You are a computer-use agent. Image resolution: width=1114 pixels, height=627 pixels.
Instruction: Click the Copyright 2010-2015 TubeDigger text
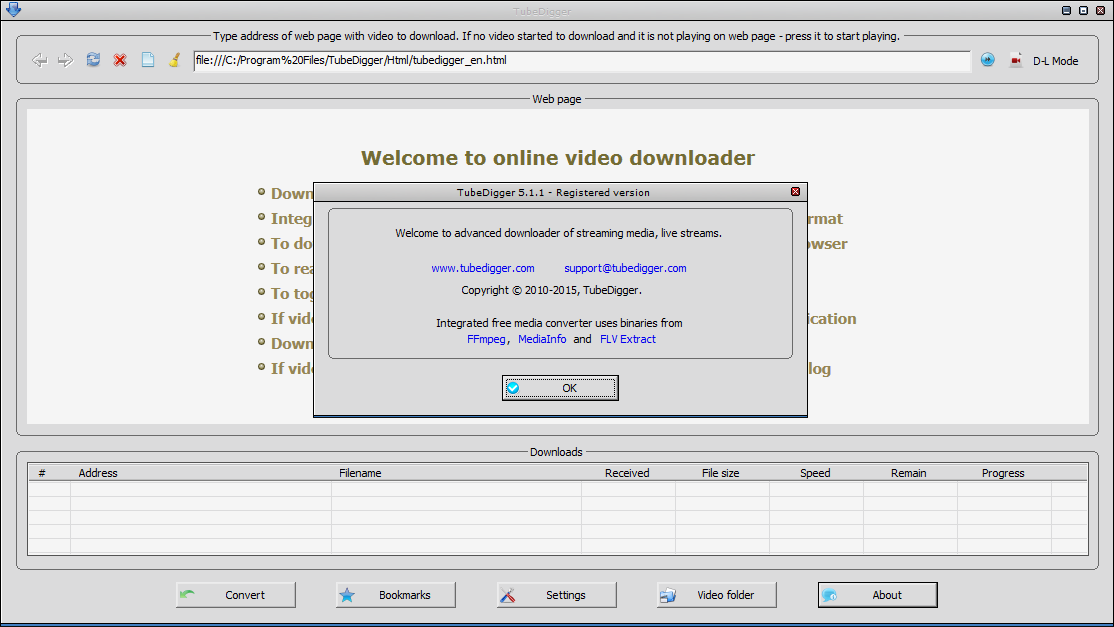(x=551, y=290)
